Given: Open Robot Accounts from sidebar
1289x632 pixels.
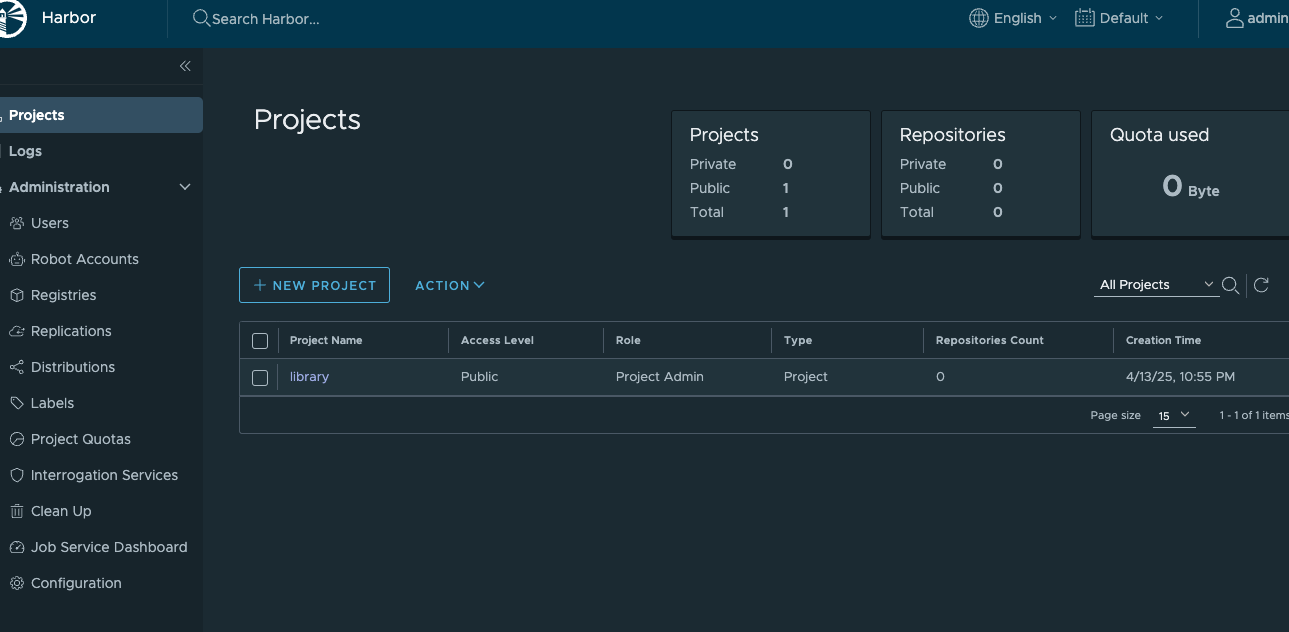Looking at the screenshot, I should pos(84,259).
